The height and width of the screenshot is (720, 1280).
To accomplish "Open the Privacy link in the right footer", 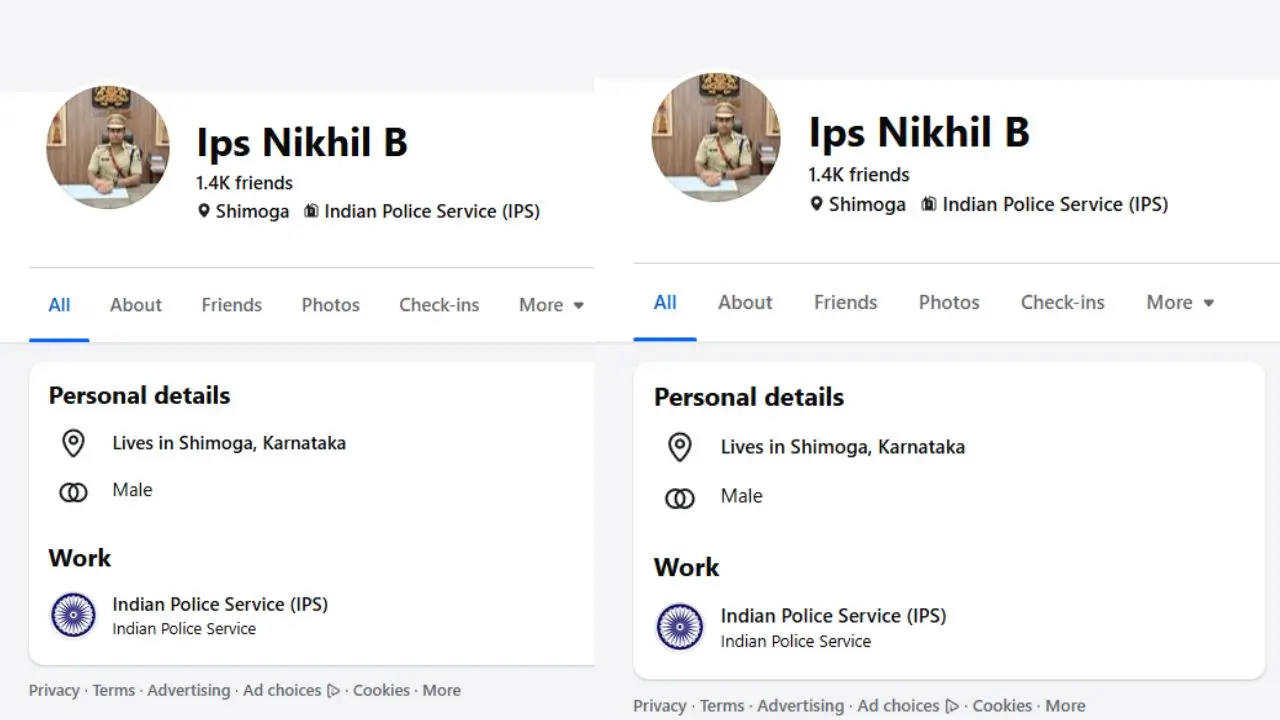I will (660, 706).
